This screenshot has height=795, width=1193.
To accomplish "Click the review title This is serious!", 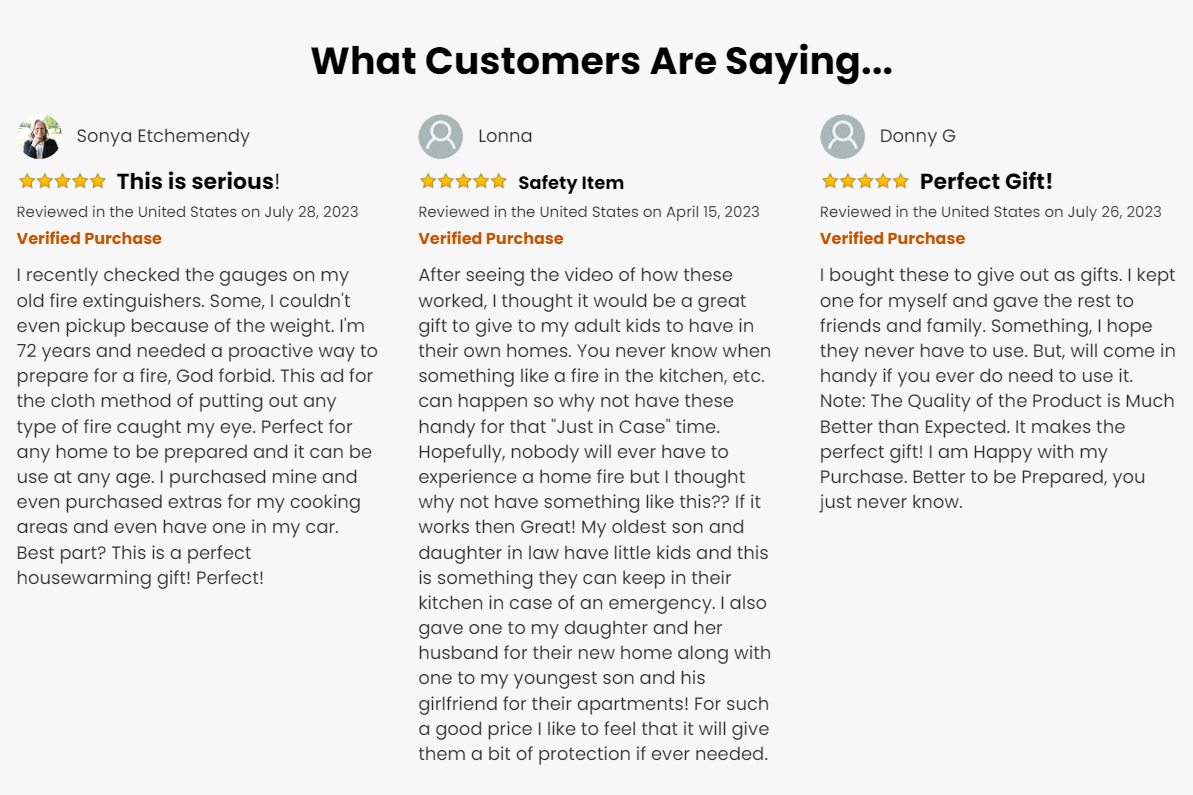I will click(x=198, y=181).
